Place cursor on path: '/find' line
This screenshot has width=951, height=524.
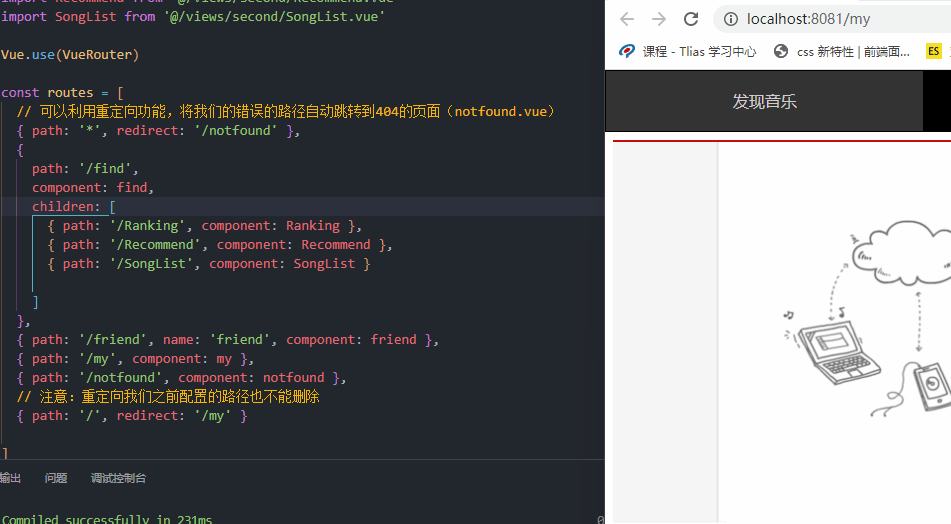[85, 169]
